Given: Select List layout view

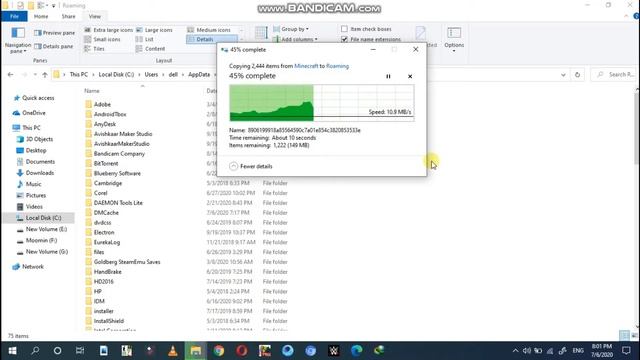Looking at the screenshot, I should (x=145, y=39).
